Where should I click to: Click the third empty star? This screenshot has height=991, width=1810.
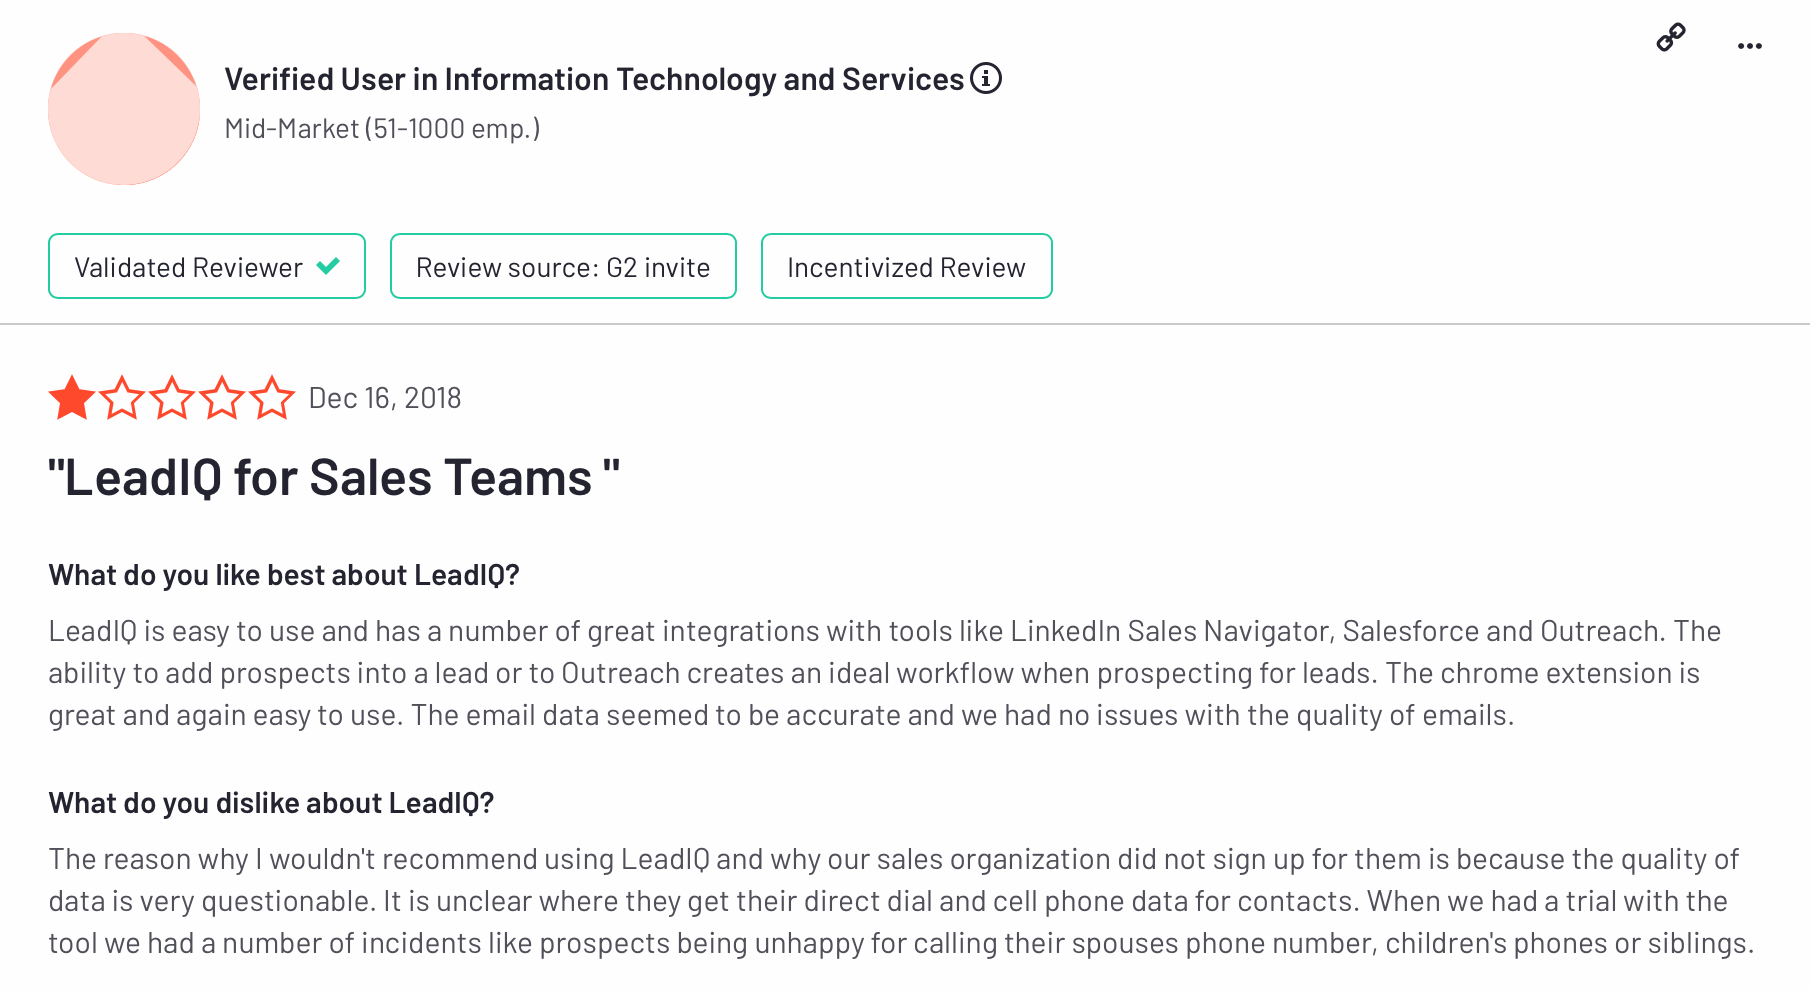coord(172,398)
